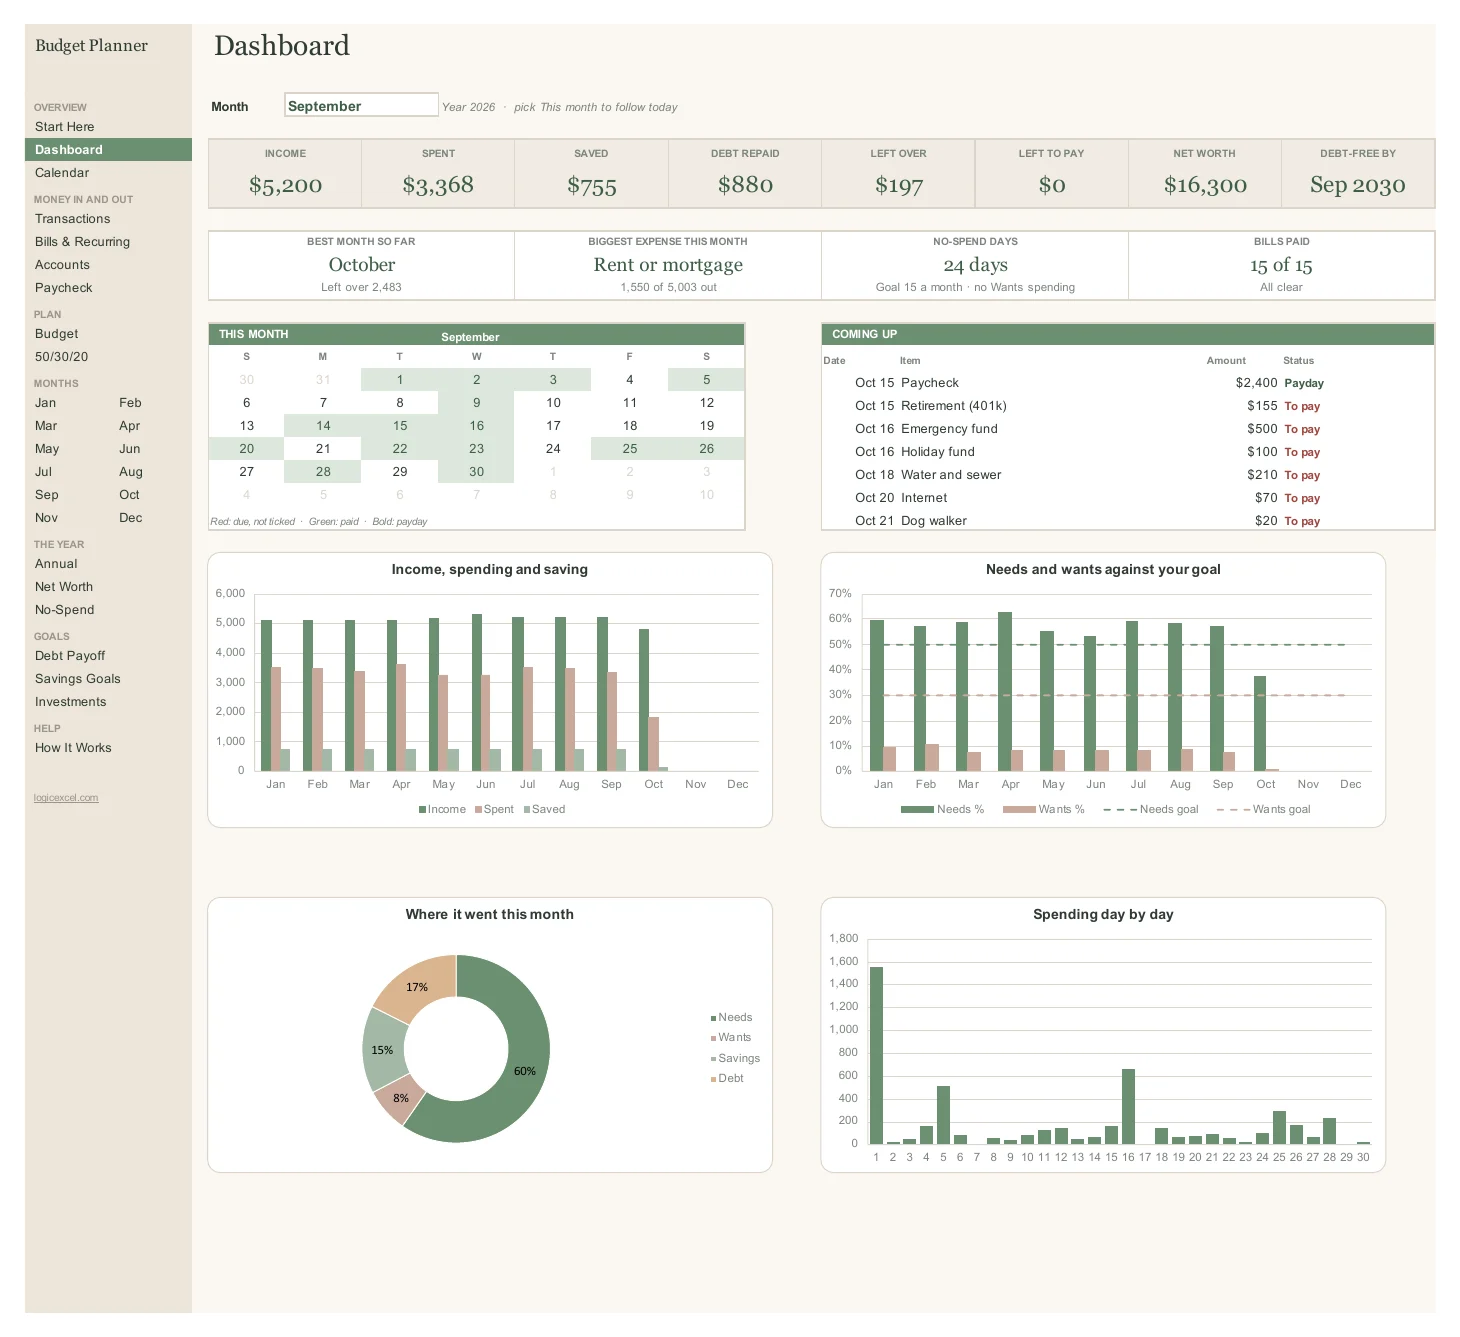
Task: Click the Water and sewer bill row
Action: [x=1128, y=475]
